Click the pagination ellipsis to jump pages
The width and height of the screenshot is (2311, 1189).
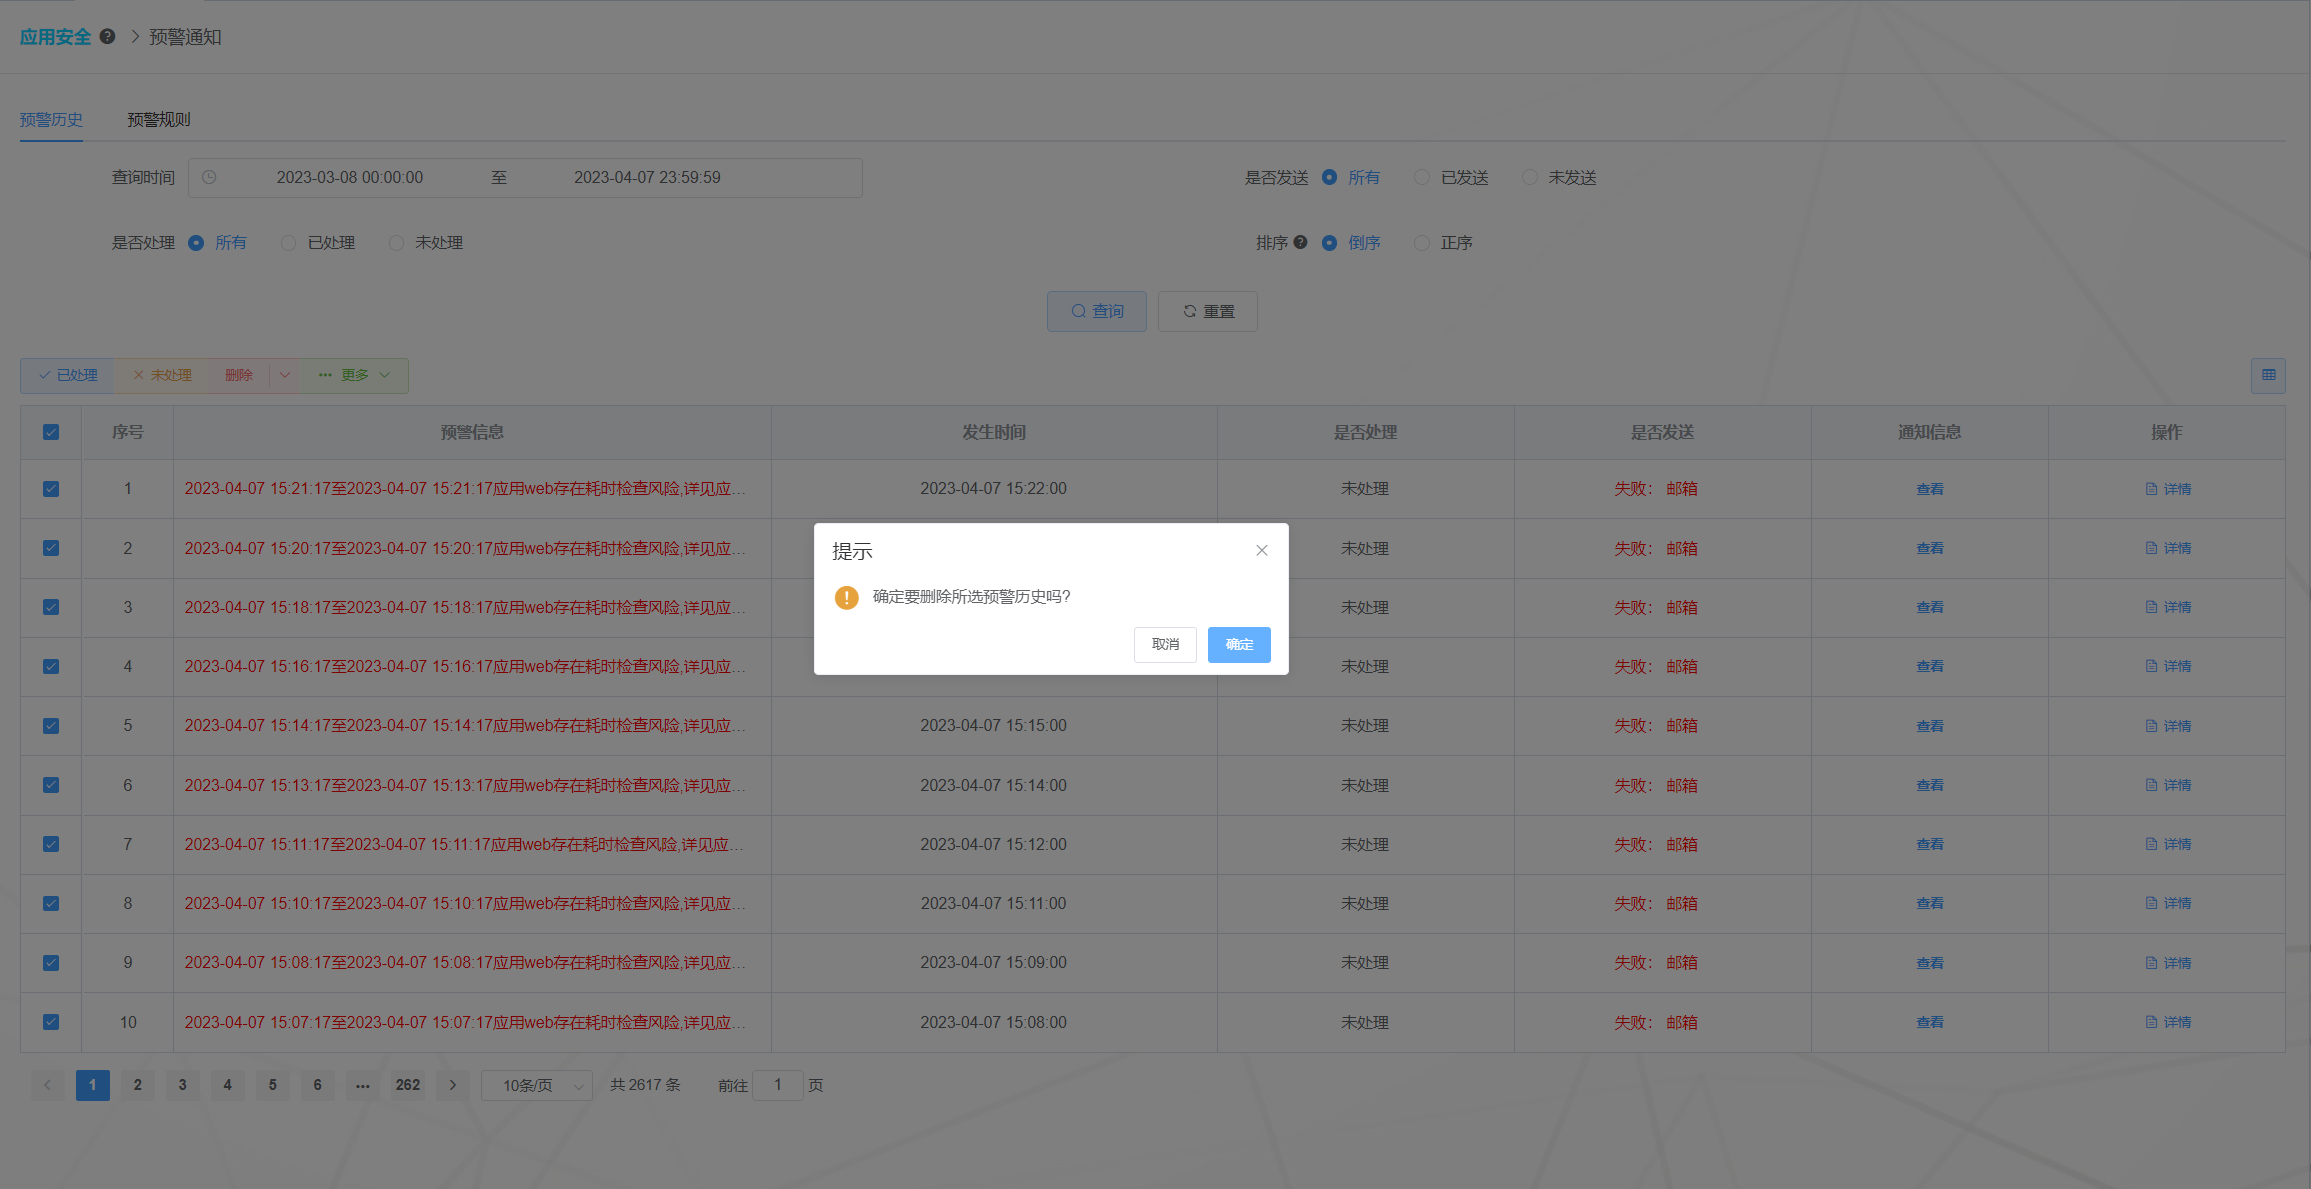[x=362, y=1085]
